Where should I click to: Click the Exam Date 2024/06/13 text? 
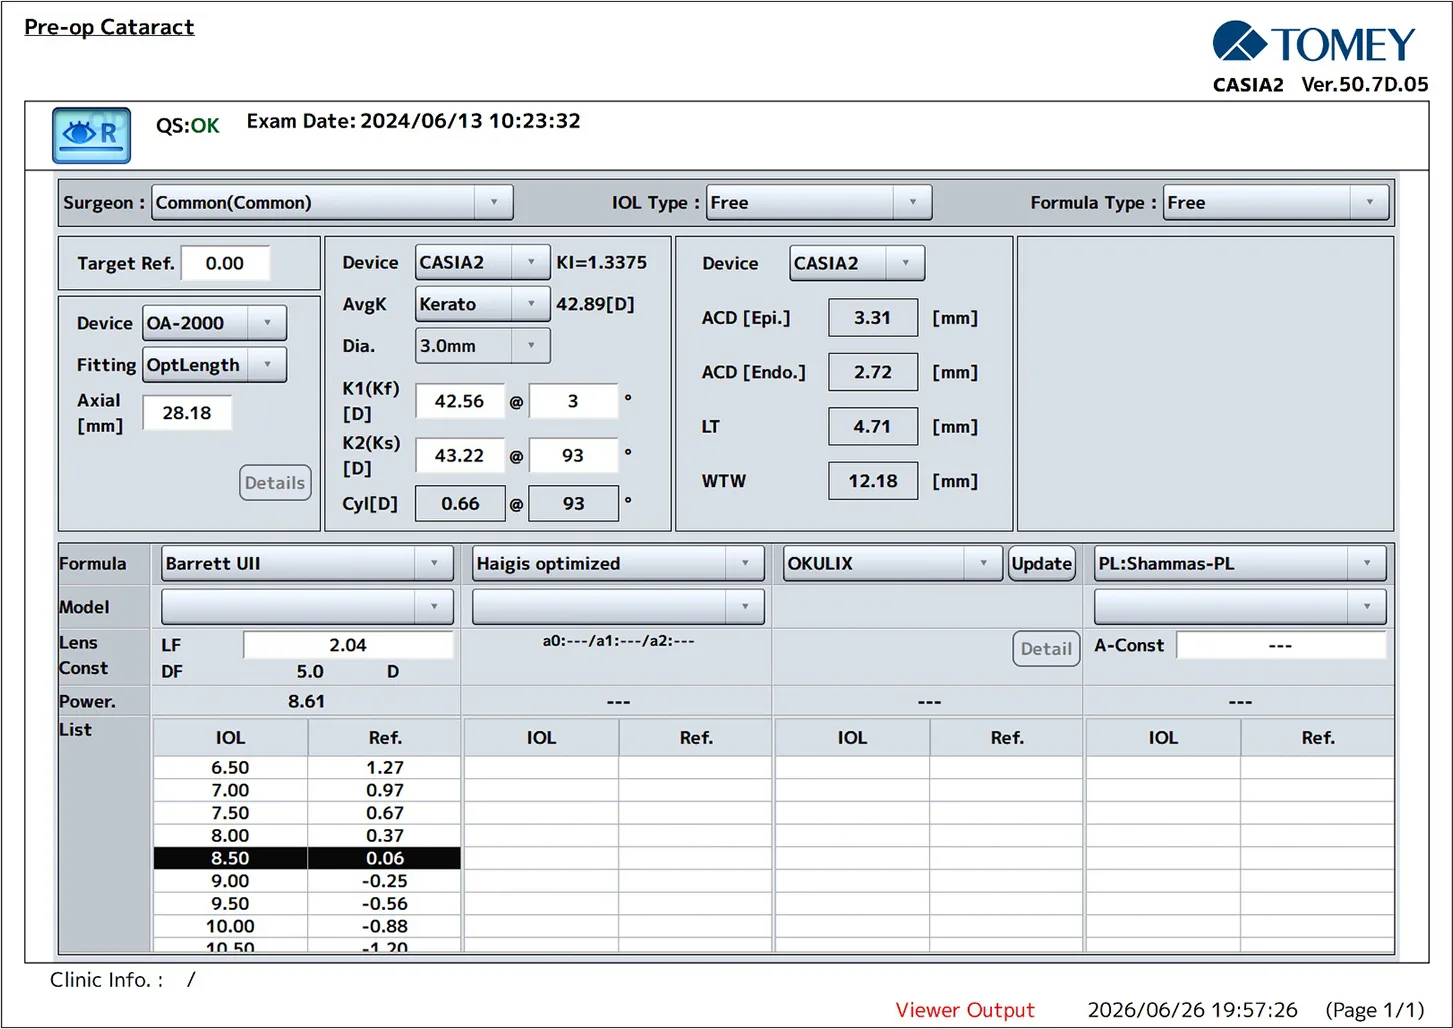pos(413,121)
